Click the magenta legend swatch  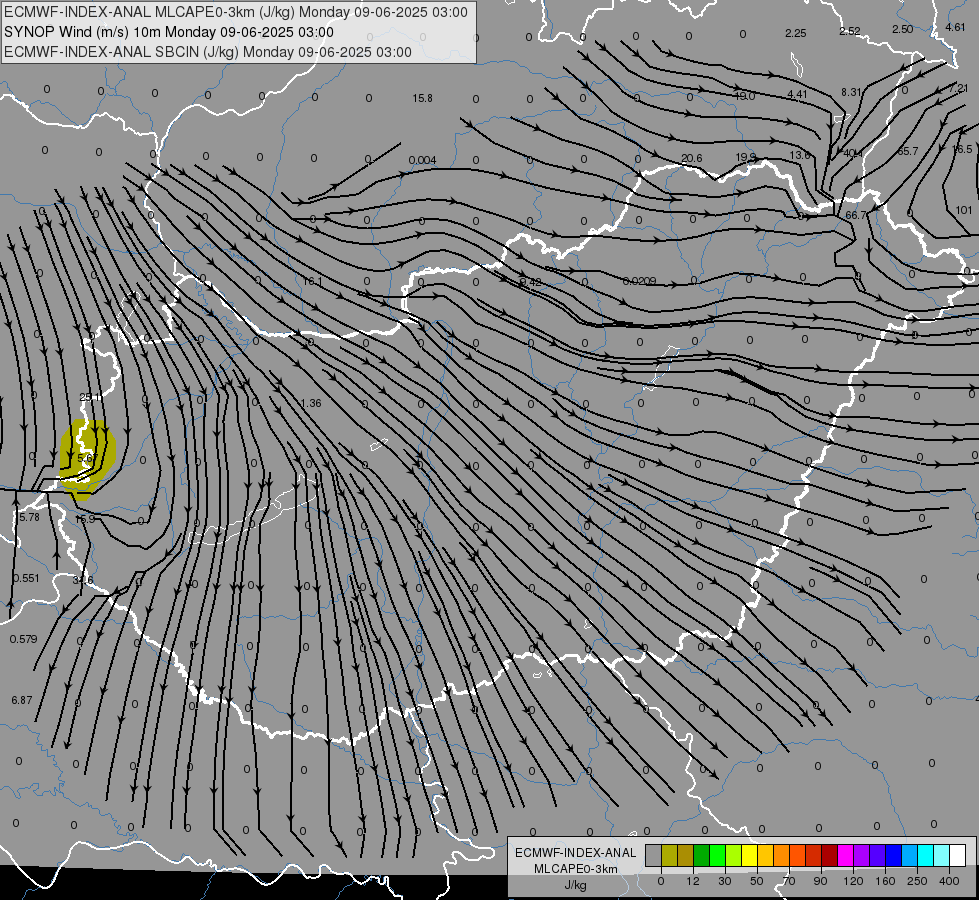pyautogui.click(x=845, y=855)
